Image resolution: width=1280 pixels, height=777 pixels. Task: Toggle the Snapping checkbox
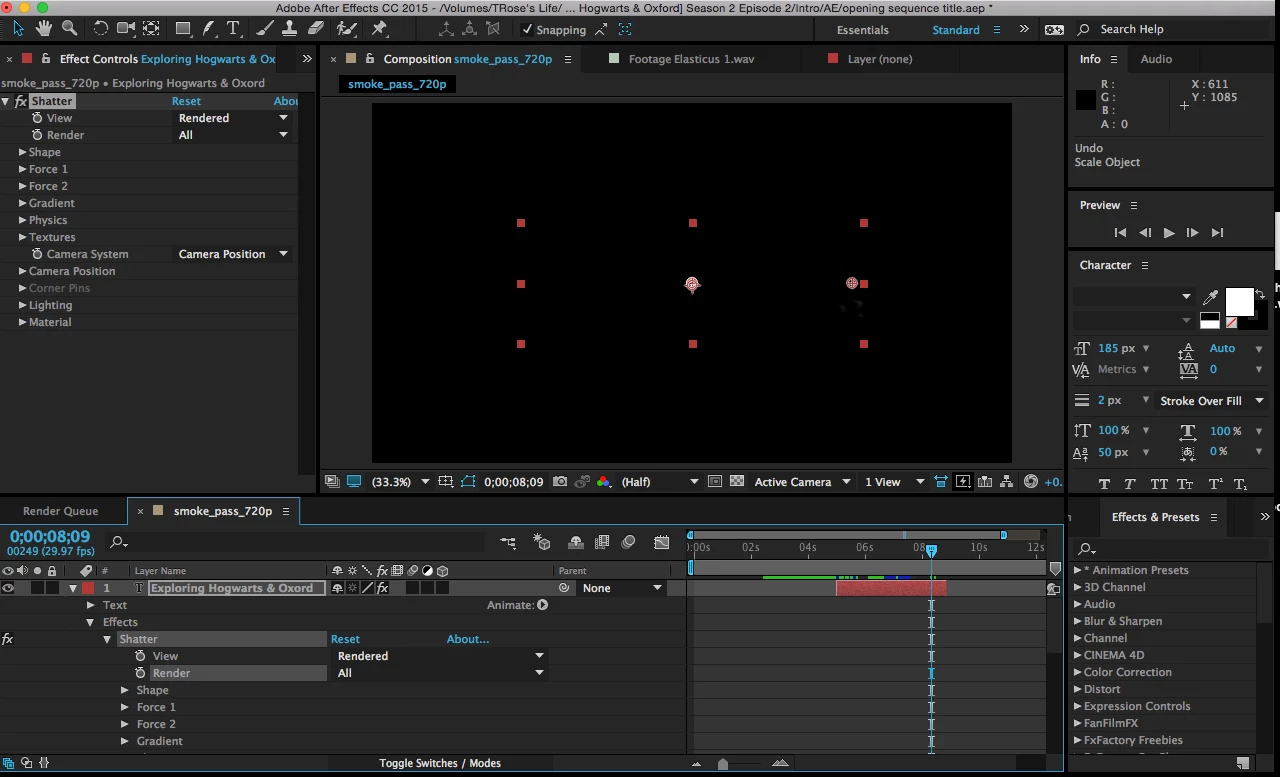[x=528, y=29]
